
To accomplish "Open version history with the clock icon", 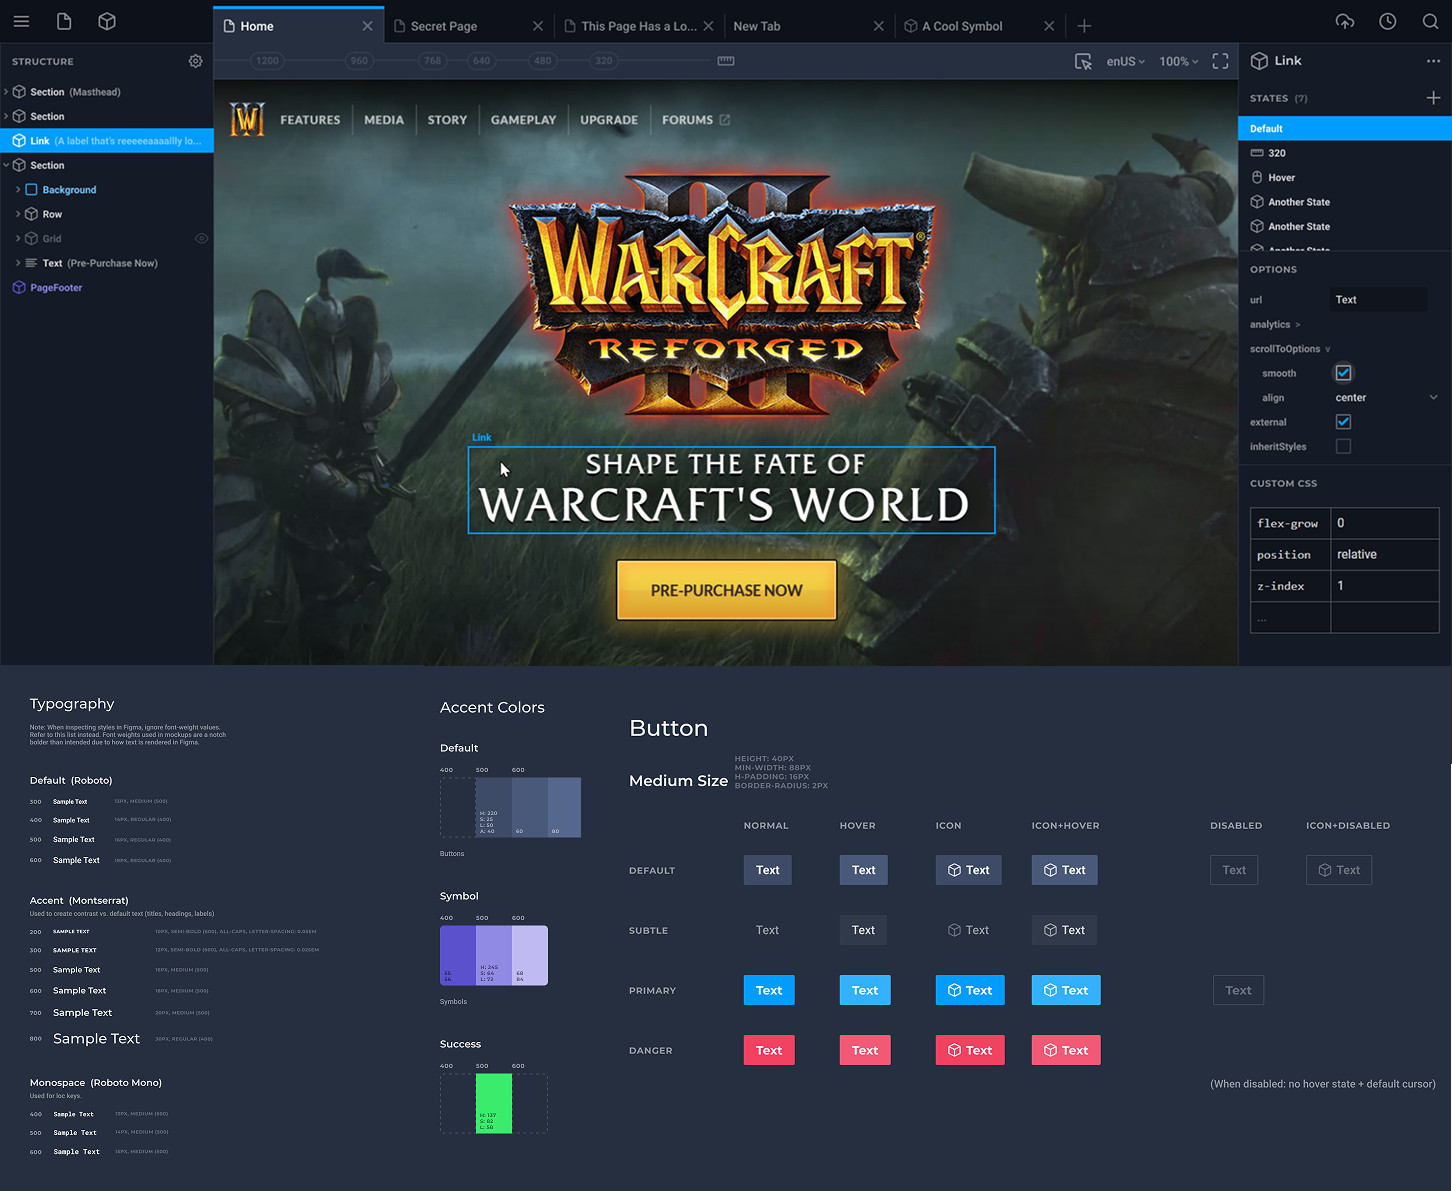I will coord(1387,21).
